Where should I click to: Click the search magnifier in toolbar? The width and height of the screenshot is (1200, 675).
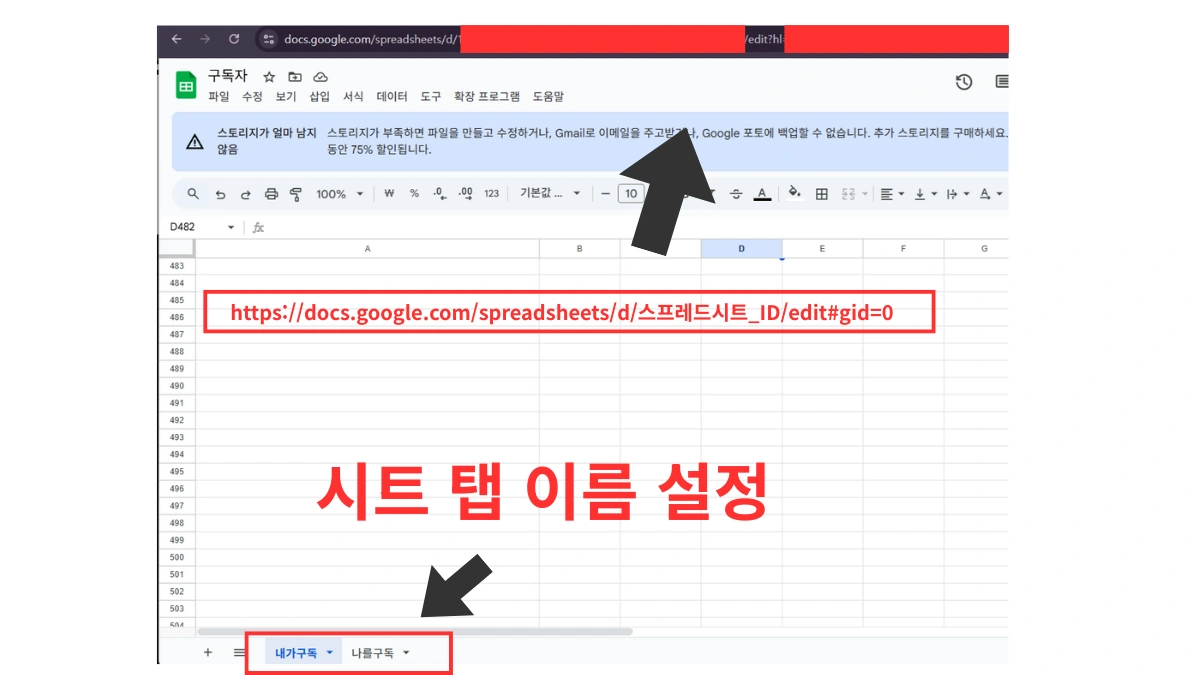point(194,194)
